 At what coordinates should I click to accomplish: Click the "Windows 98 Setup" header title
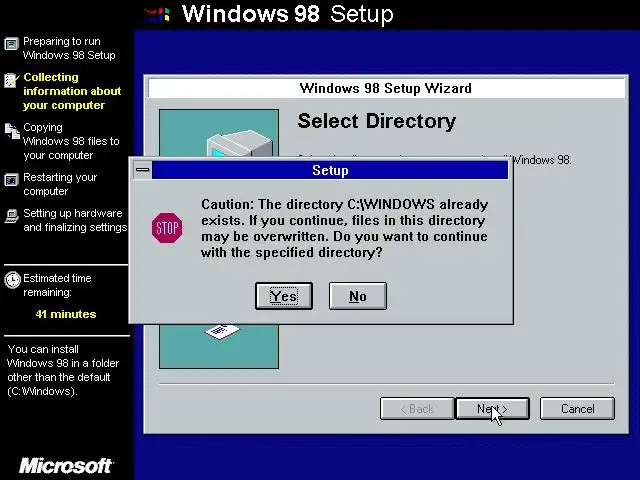pos(287,14)
